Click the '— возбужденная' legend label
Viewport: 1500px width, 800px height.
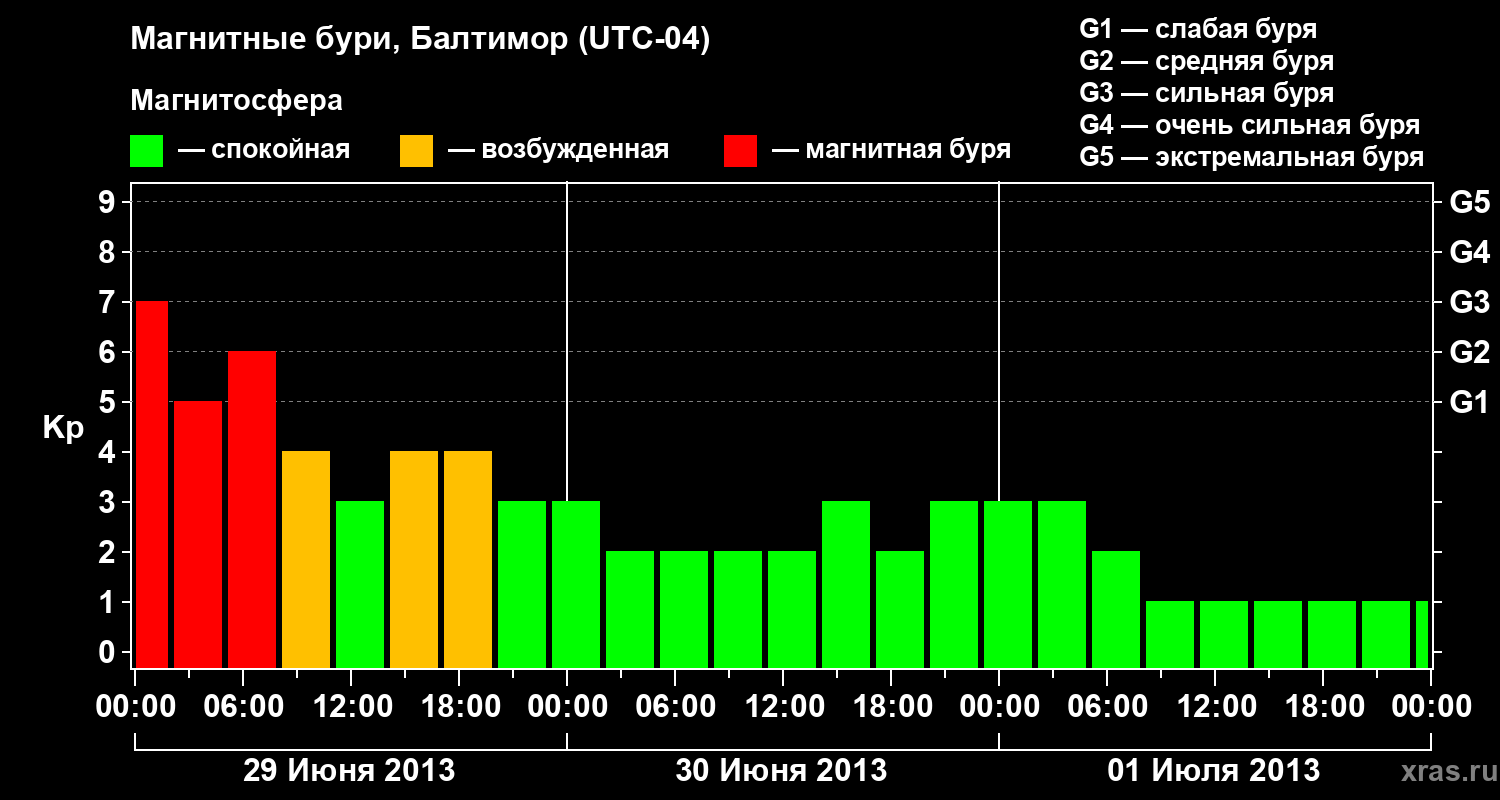559,151
